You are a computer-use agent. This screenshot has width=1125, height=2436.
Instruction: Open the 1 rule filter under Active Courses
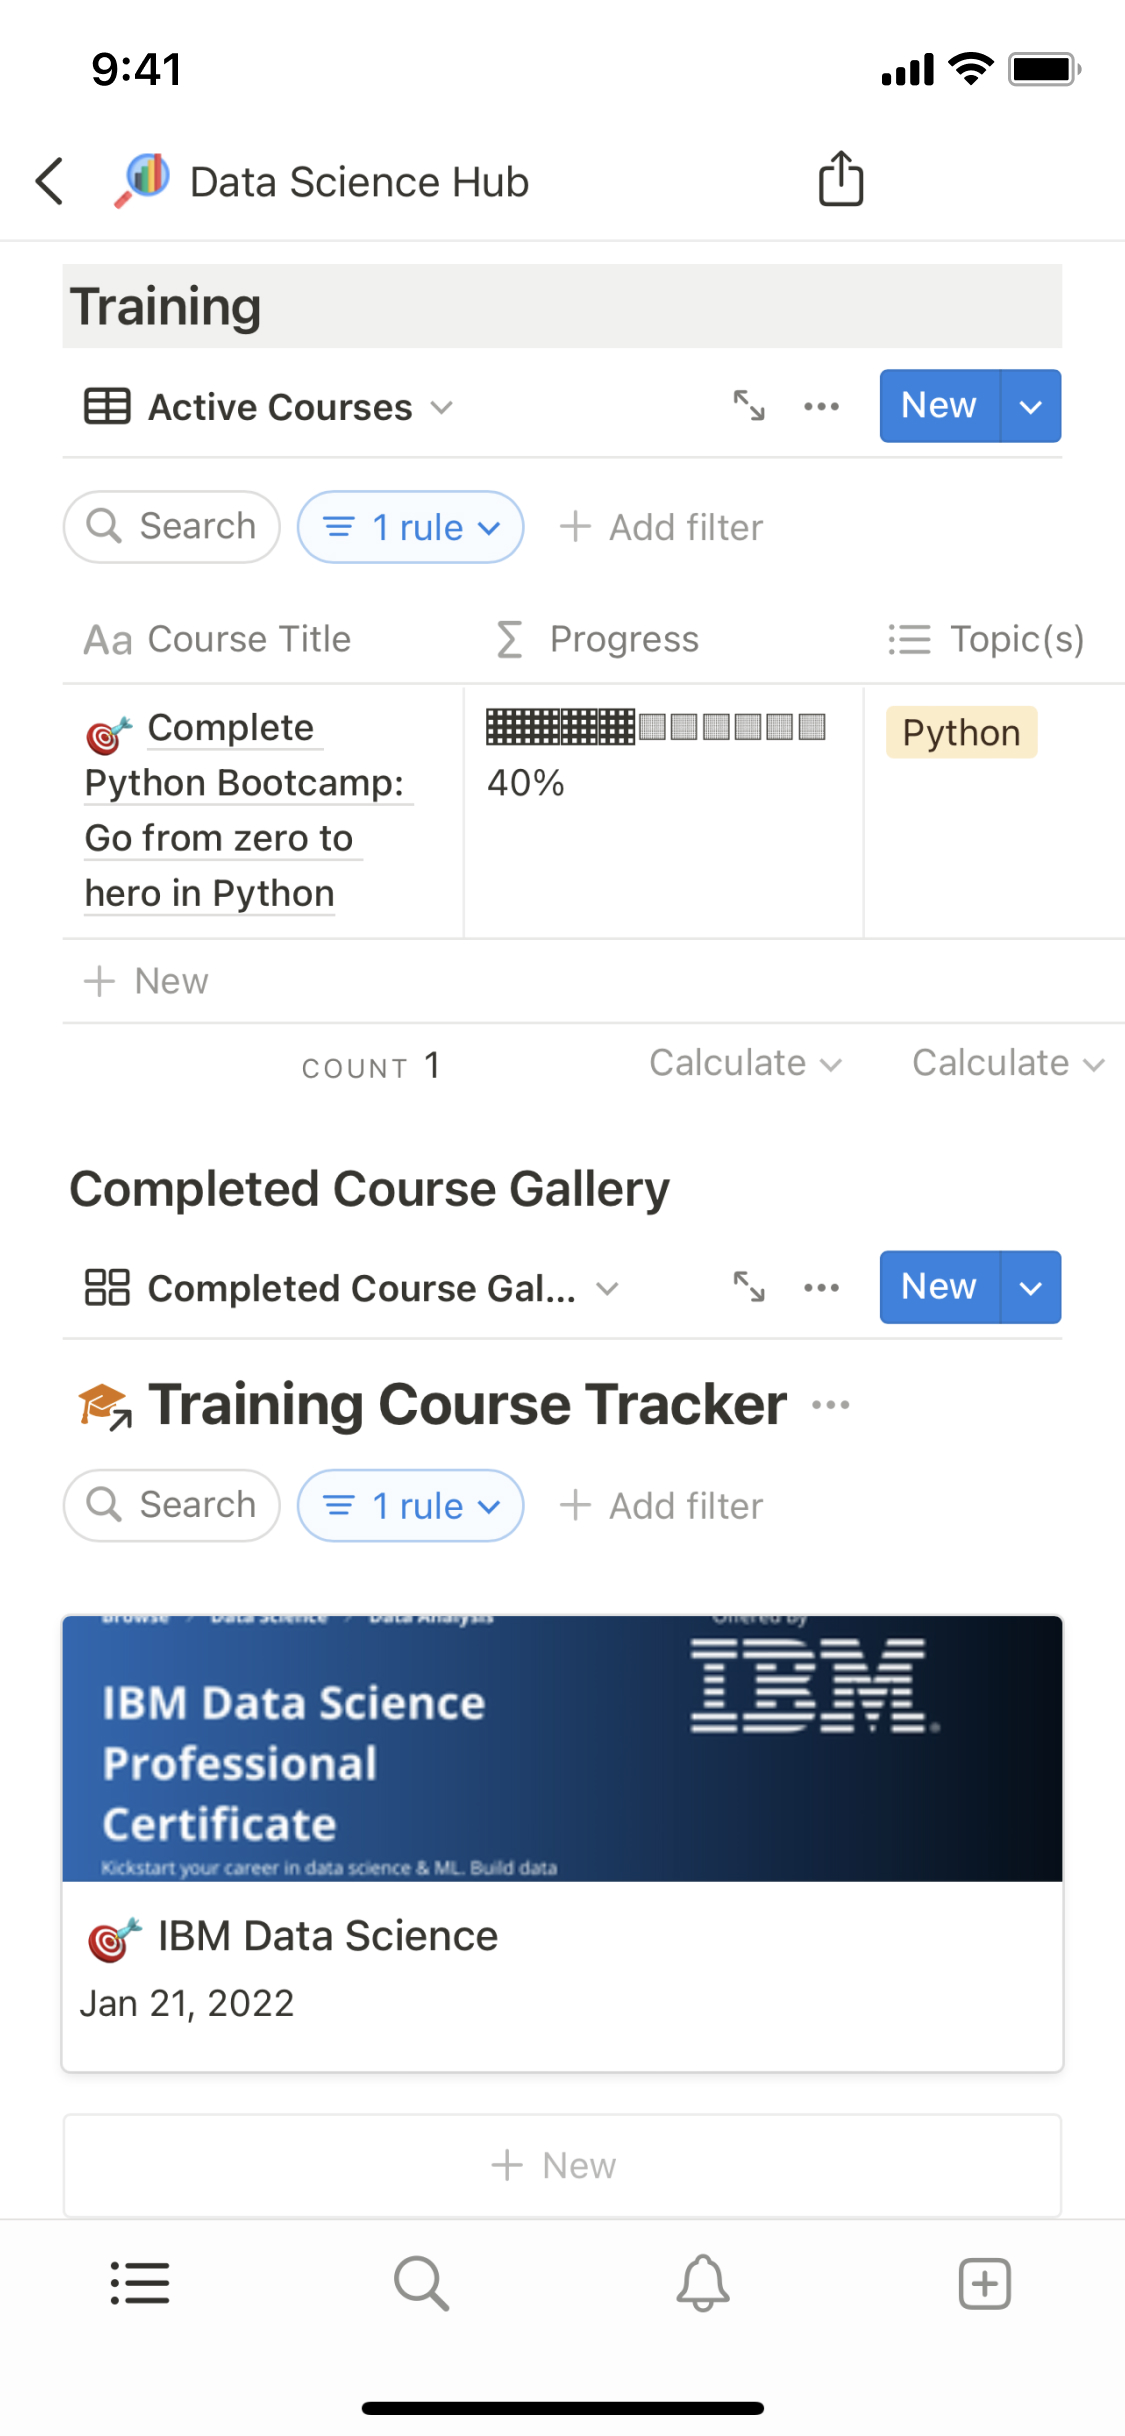point(411,527)
